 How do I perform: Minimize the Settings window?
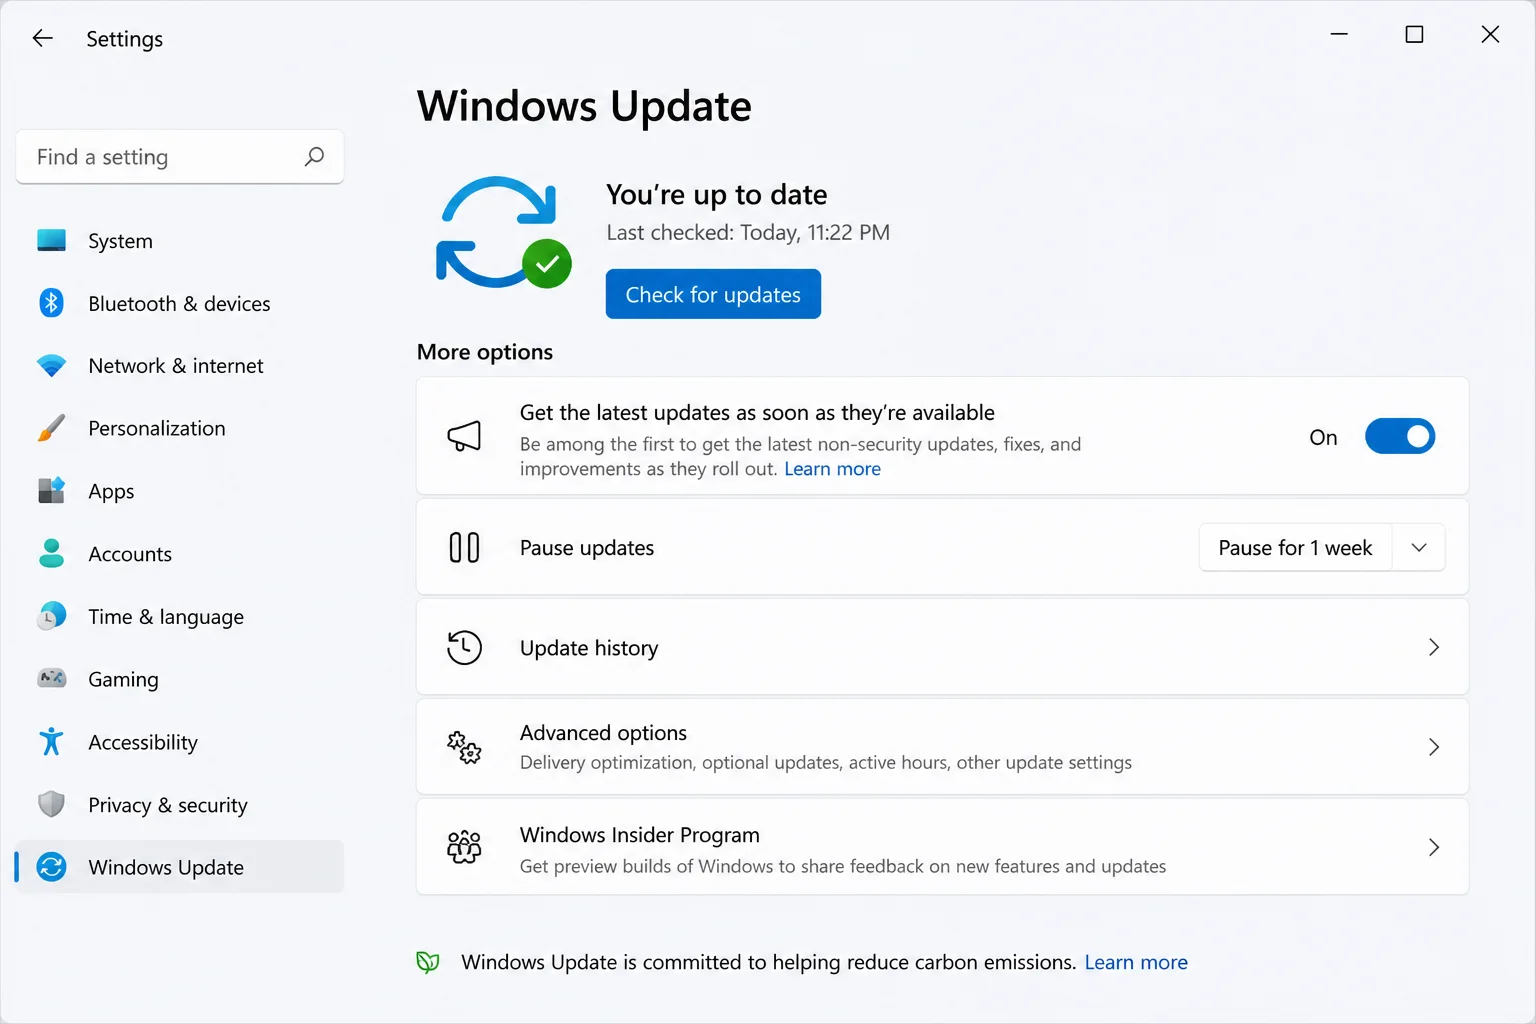[1339, 34]
